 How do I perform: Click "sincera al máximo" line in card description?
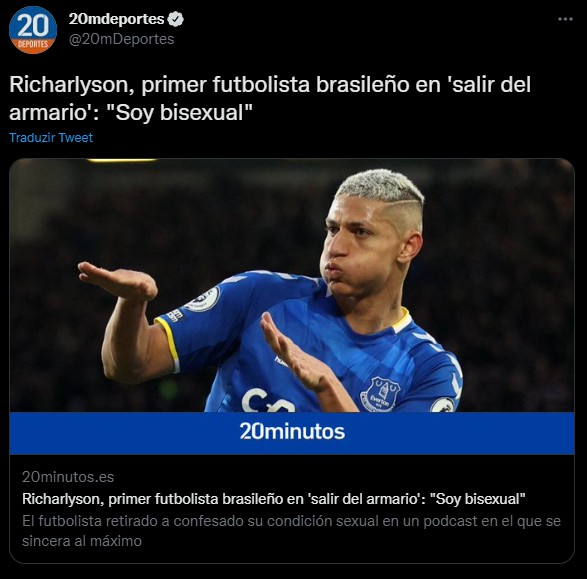[x=82, y=541]
